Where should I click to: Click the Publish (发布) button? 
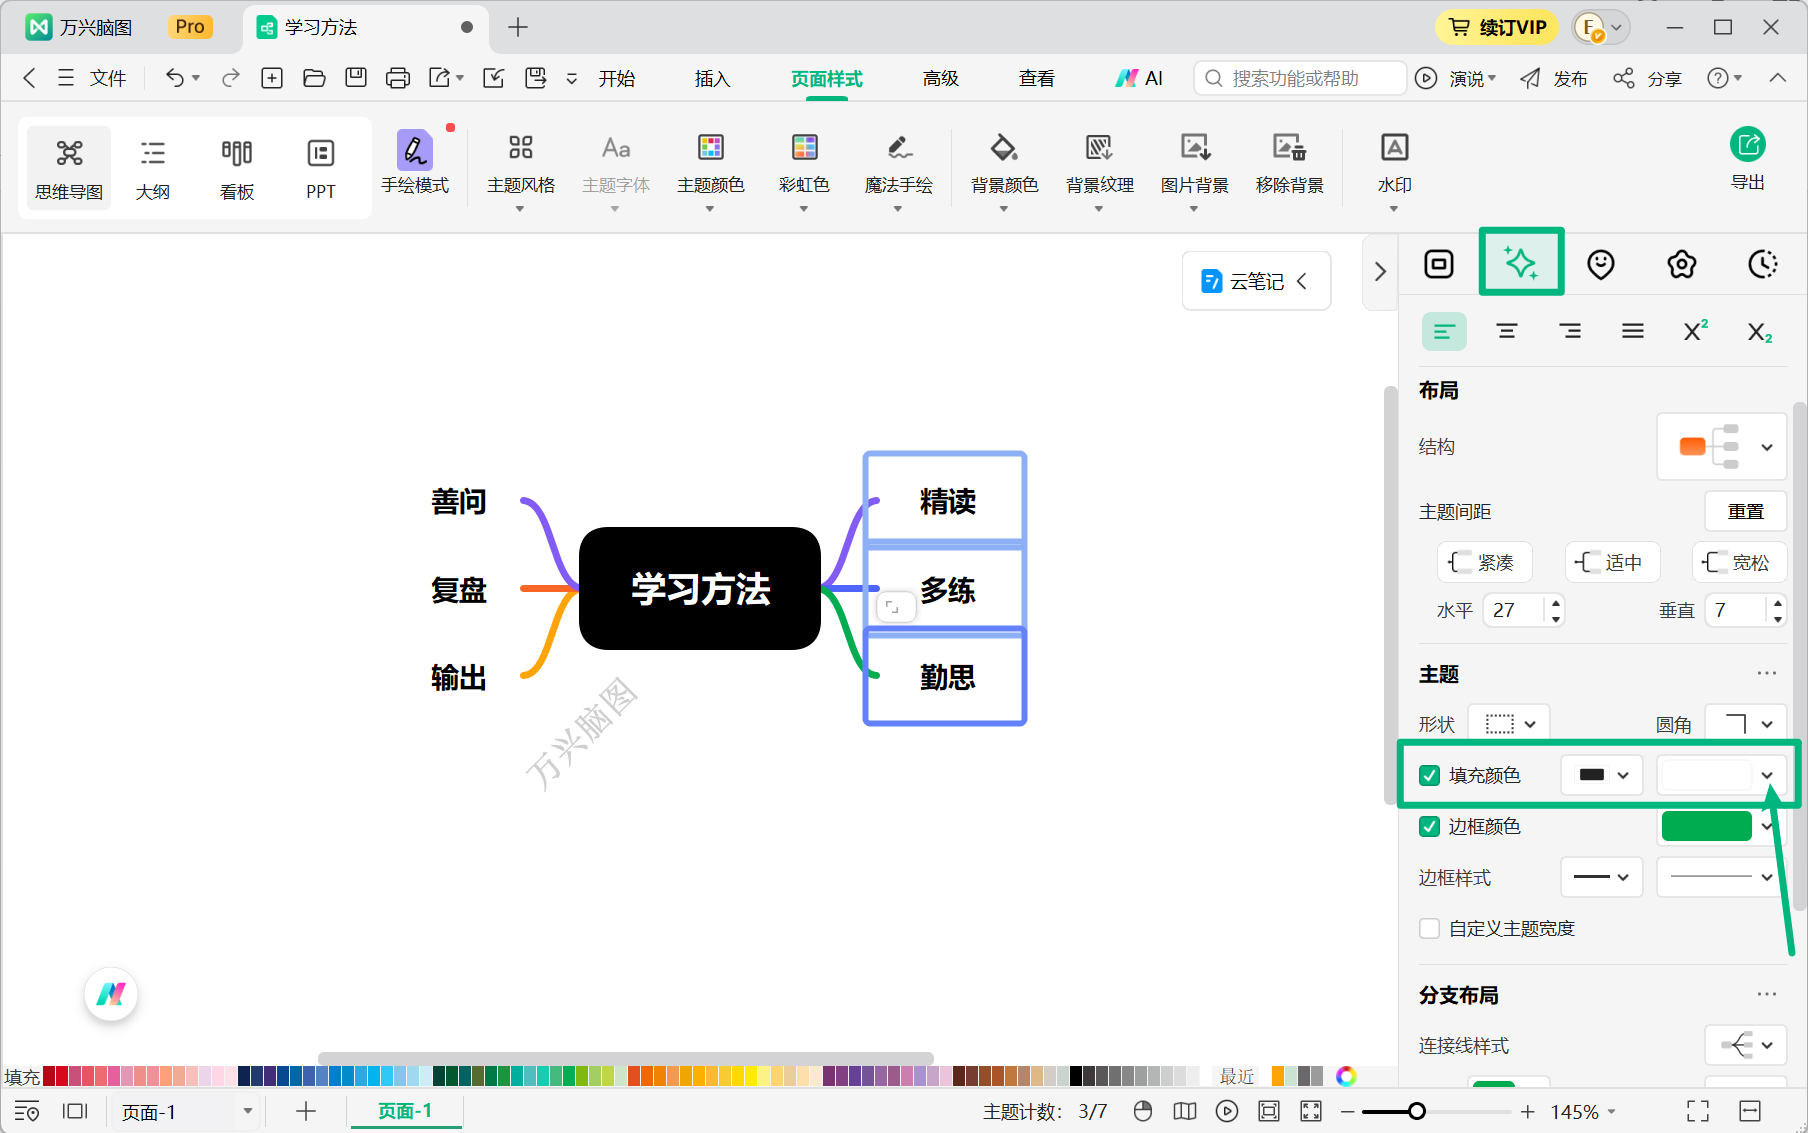click(x=1554, y=78)
